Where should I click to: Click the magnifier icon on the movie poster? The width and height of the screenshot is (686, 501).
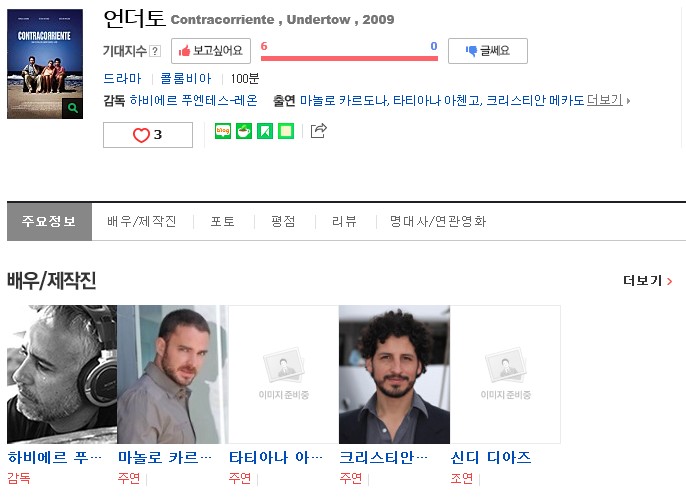click(x=72, y=108)
